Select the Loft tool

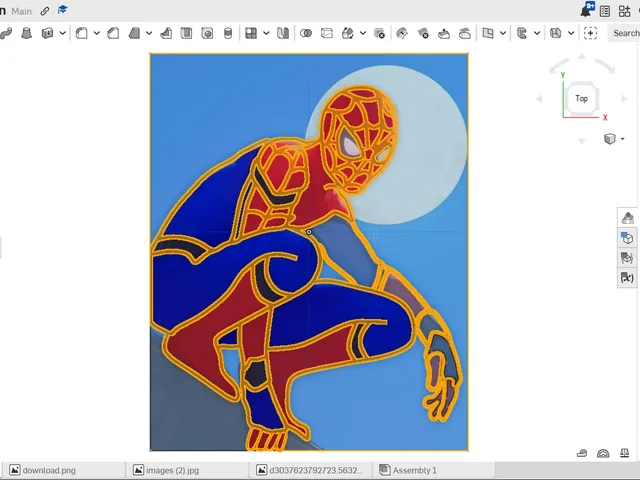(x=27, y=33)
